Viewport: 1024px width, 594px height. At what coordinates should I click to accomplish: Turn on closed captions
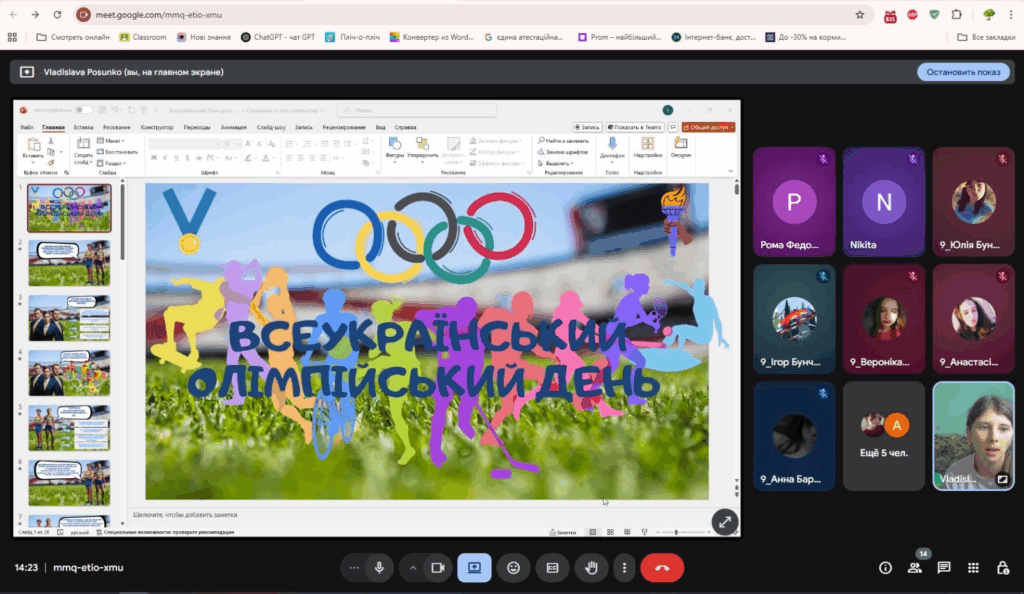552,568
